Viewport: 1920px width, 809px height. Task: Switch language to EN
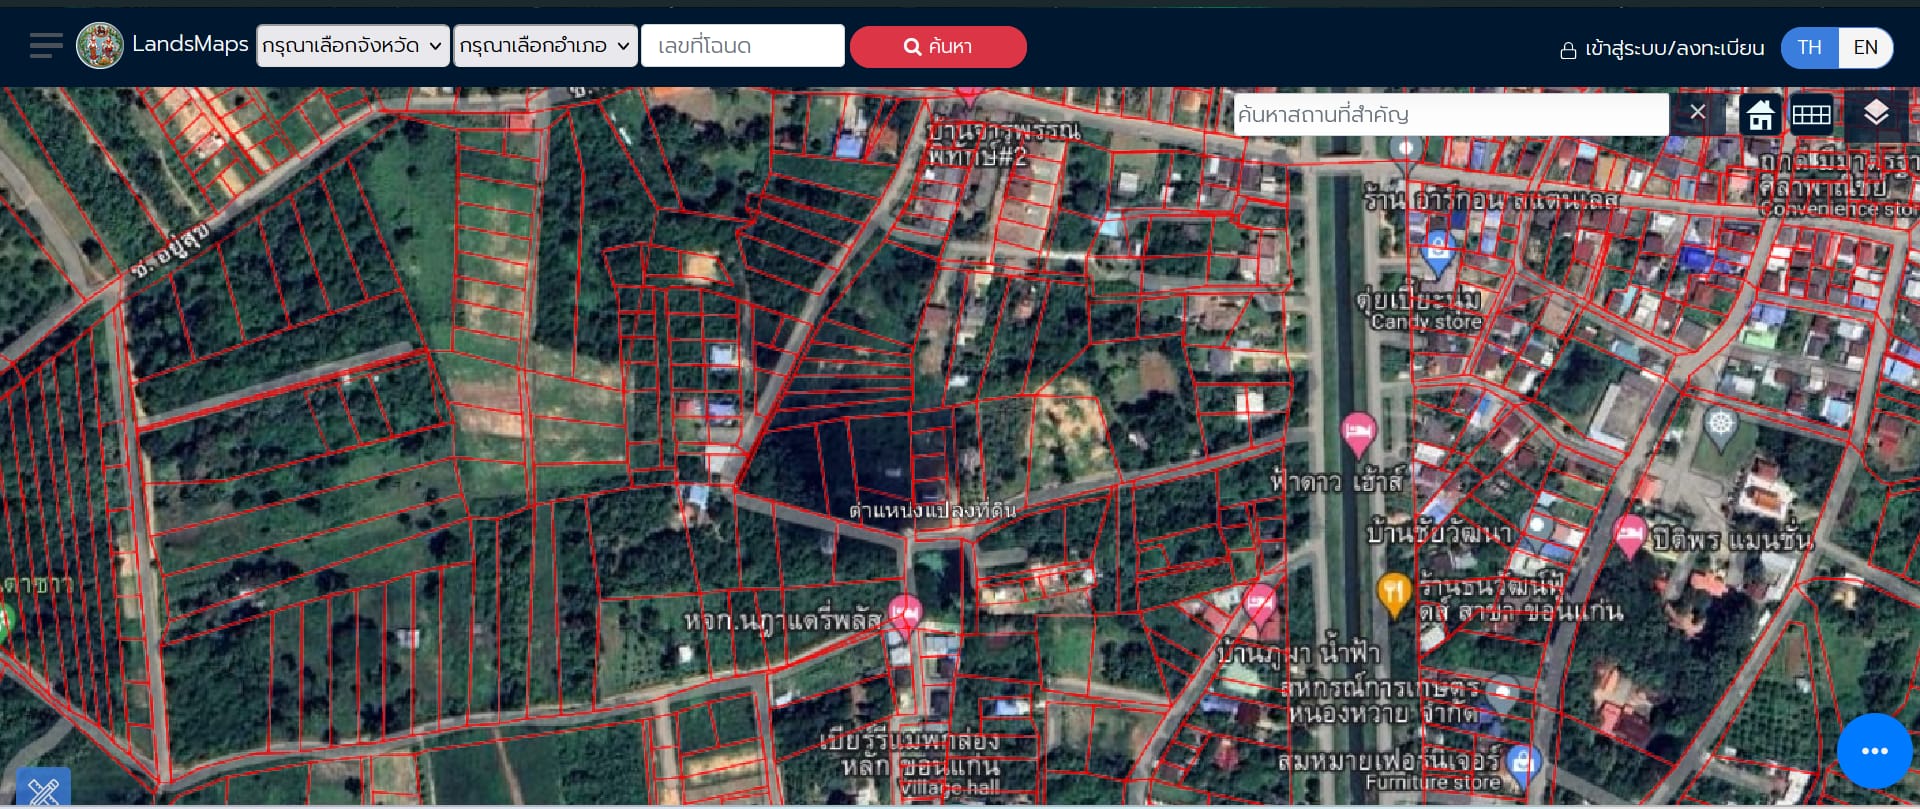(x=1865, y=48)
